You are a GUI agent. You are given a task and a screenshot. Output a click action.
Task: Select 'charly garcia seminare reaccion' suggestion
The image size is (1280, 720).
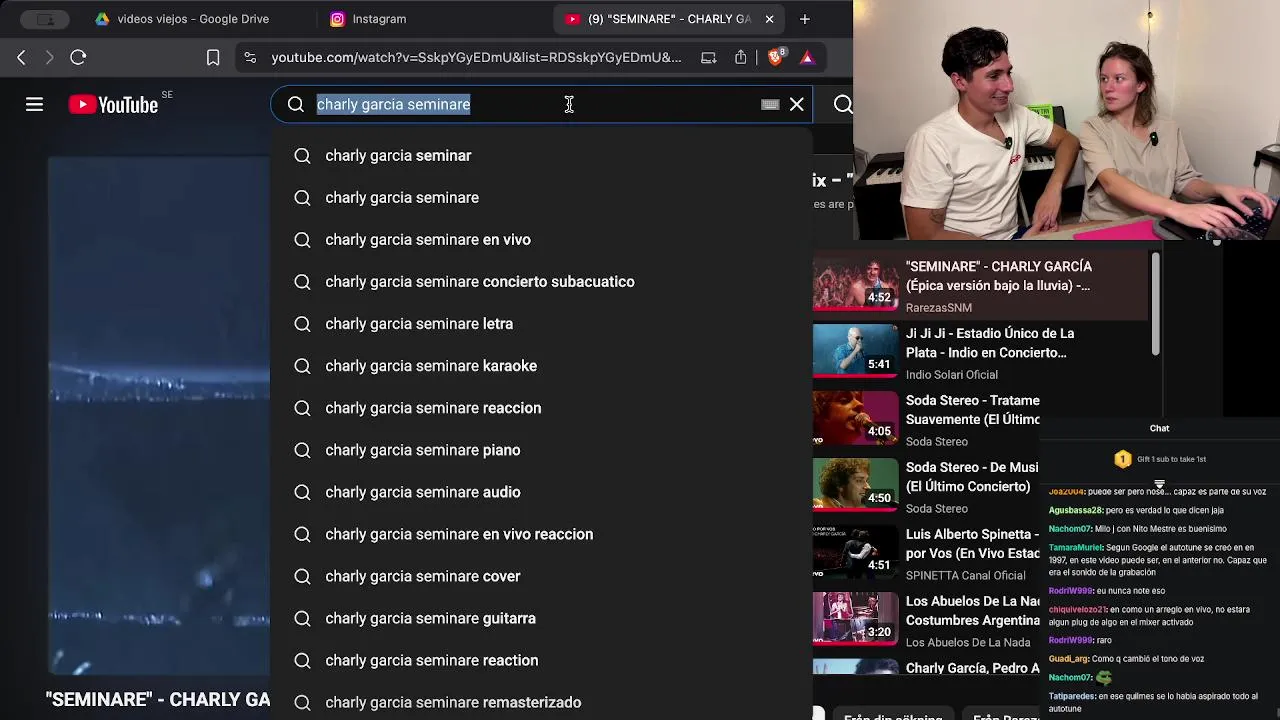(x=541, y=408)
